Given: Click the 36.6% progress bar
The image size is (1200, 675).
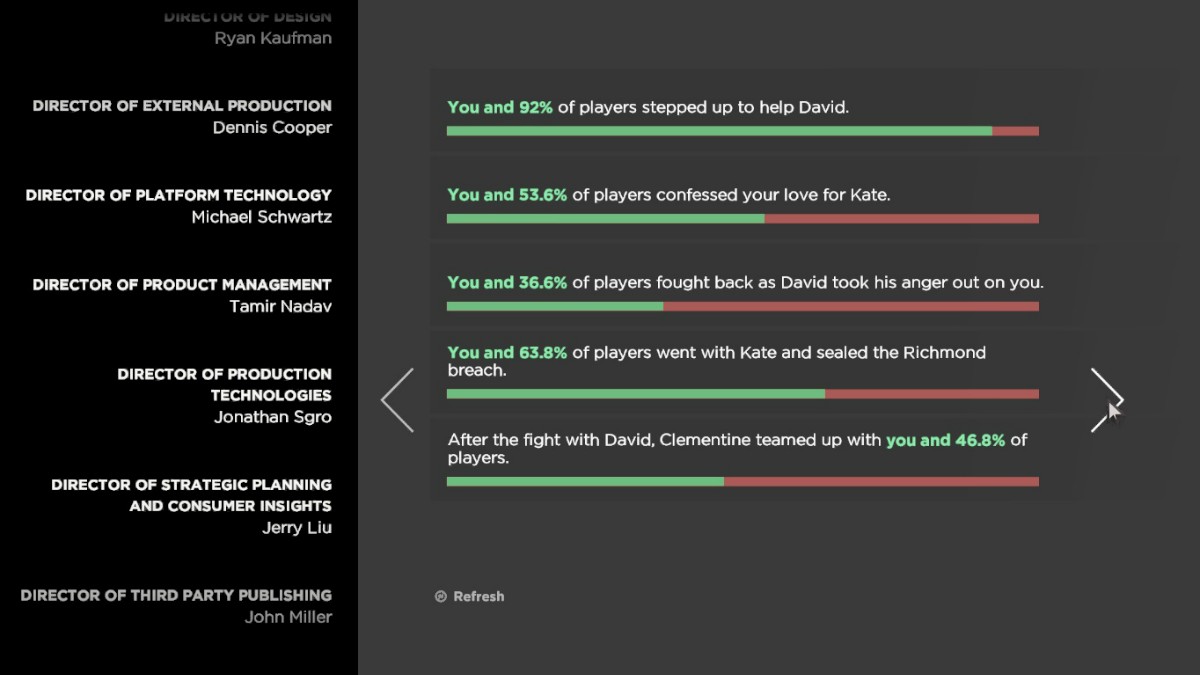Looking at the screenshot, I should [742, 307].
